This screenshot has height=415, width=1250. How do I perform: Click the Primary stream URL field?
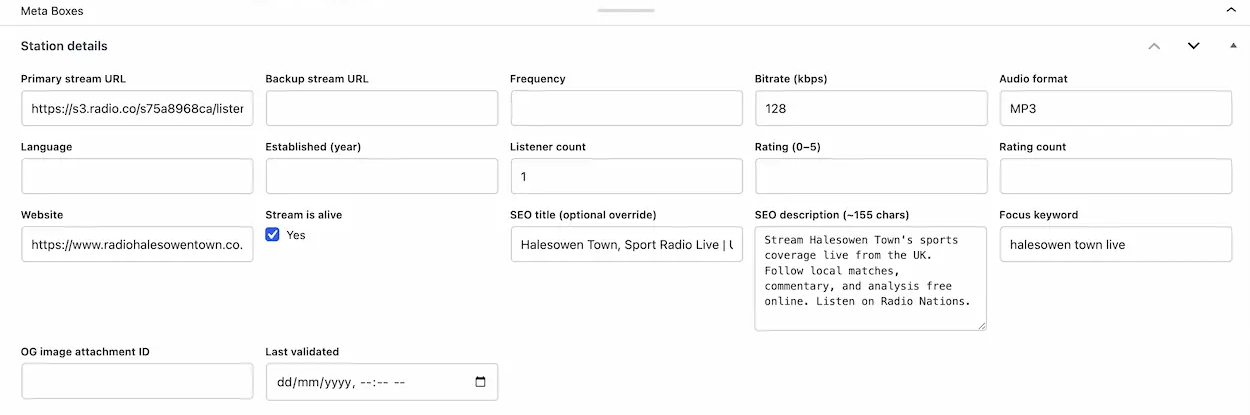137,108
